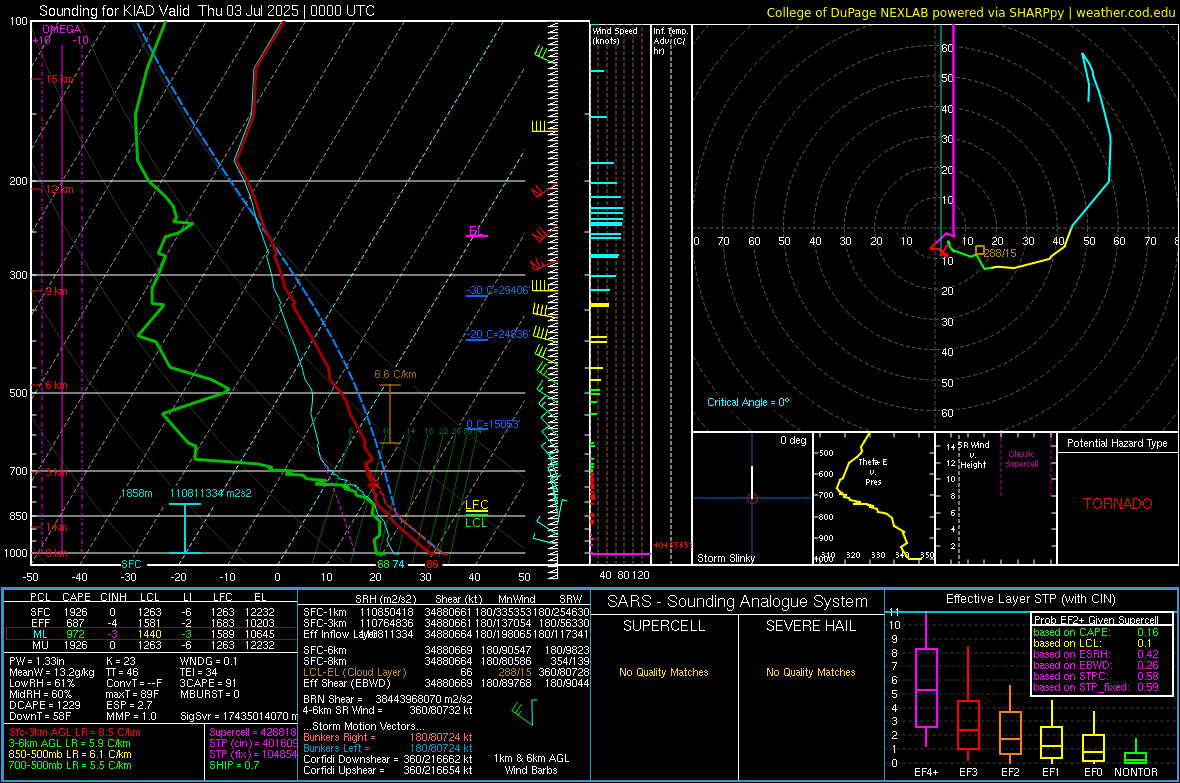Click the '0 C=15053' freezing level label
The height and width of the screenshot is (783, 1180).
[493, 425]
